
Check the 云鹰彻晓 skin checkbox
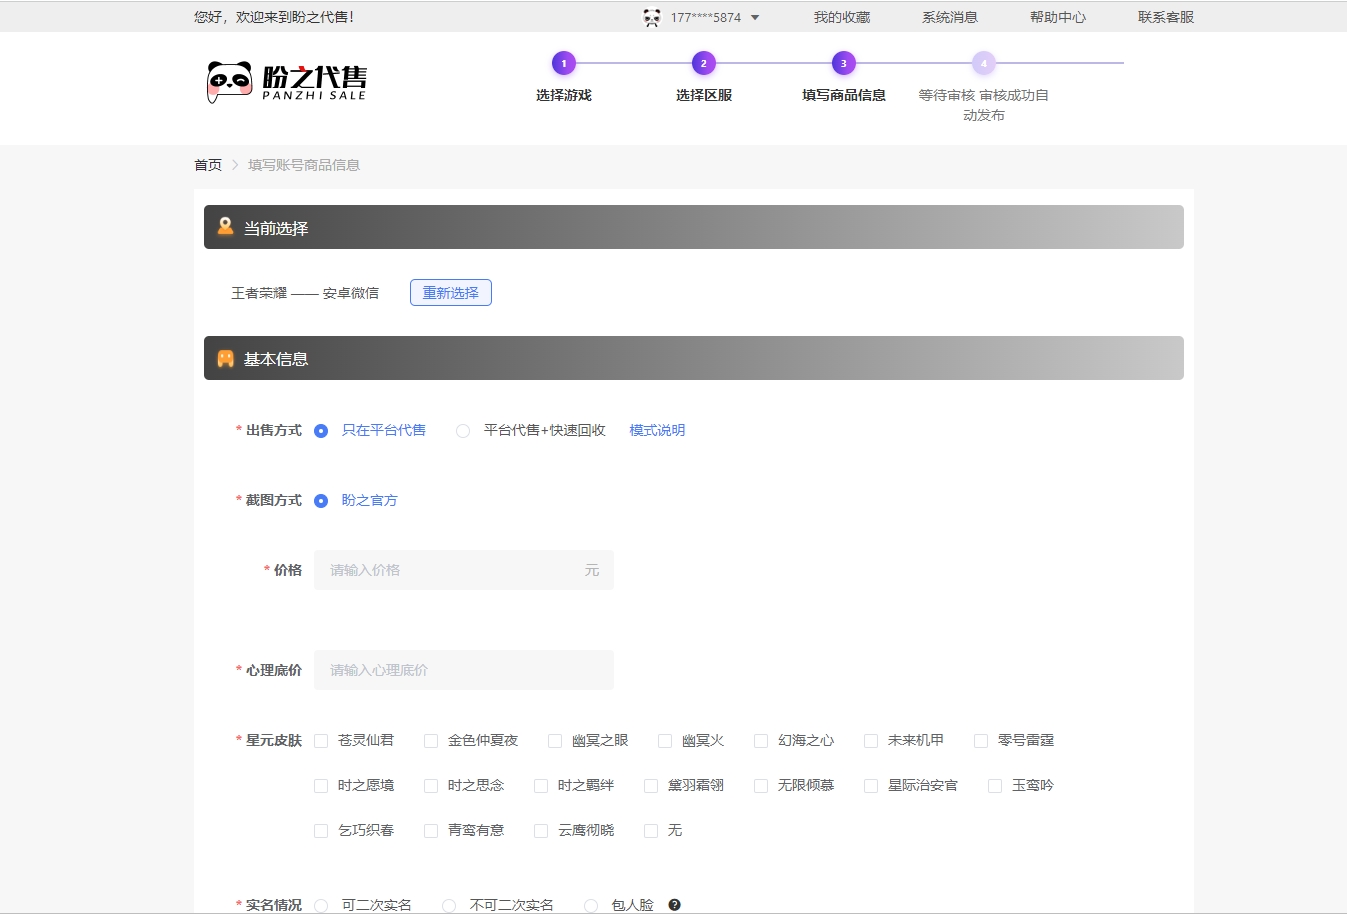point(541,831)
